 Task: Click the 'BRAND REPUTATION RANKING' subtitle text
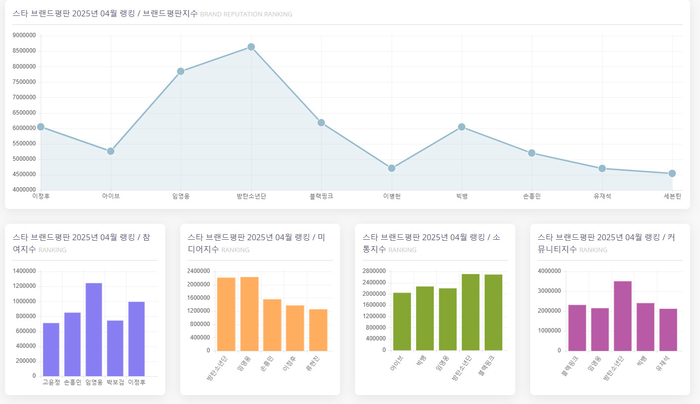point(246,14)
